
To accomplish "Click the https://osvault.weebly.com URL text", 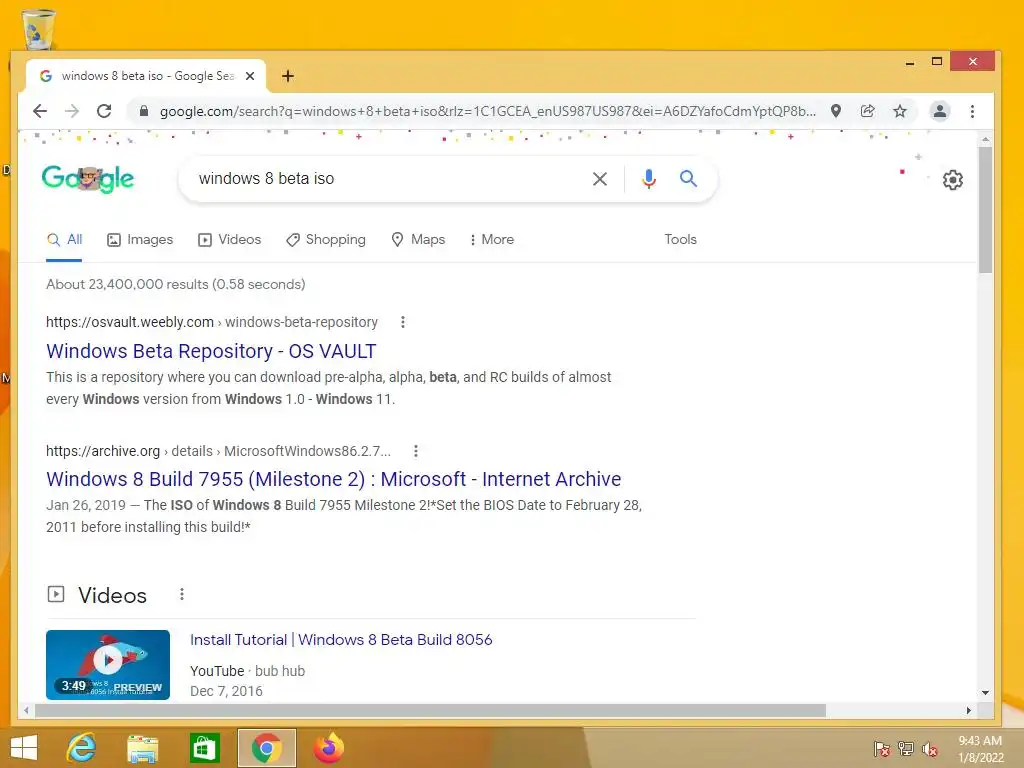I will tap(130, 322).
